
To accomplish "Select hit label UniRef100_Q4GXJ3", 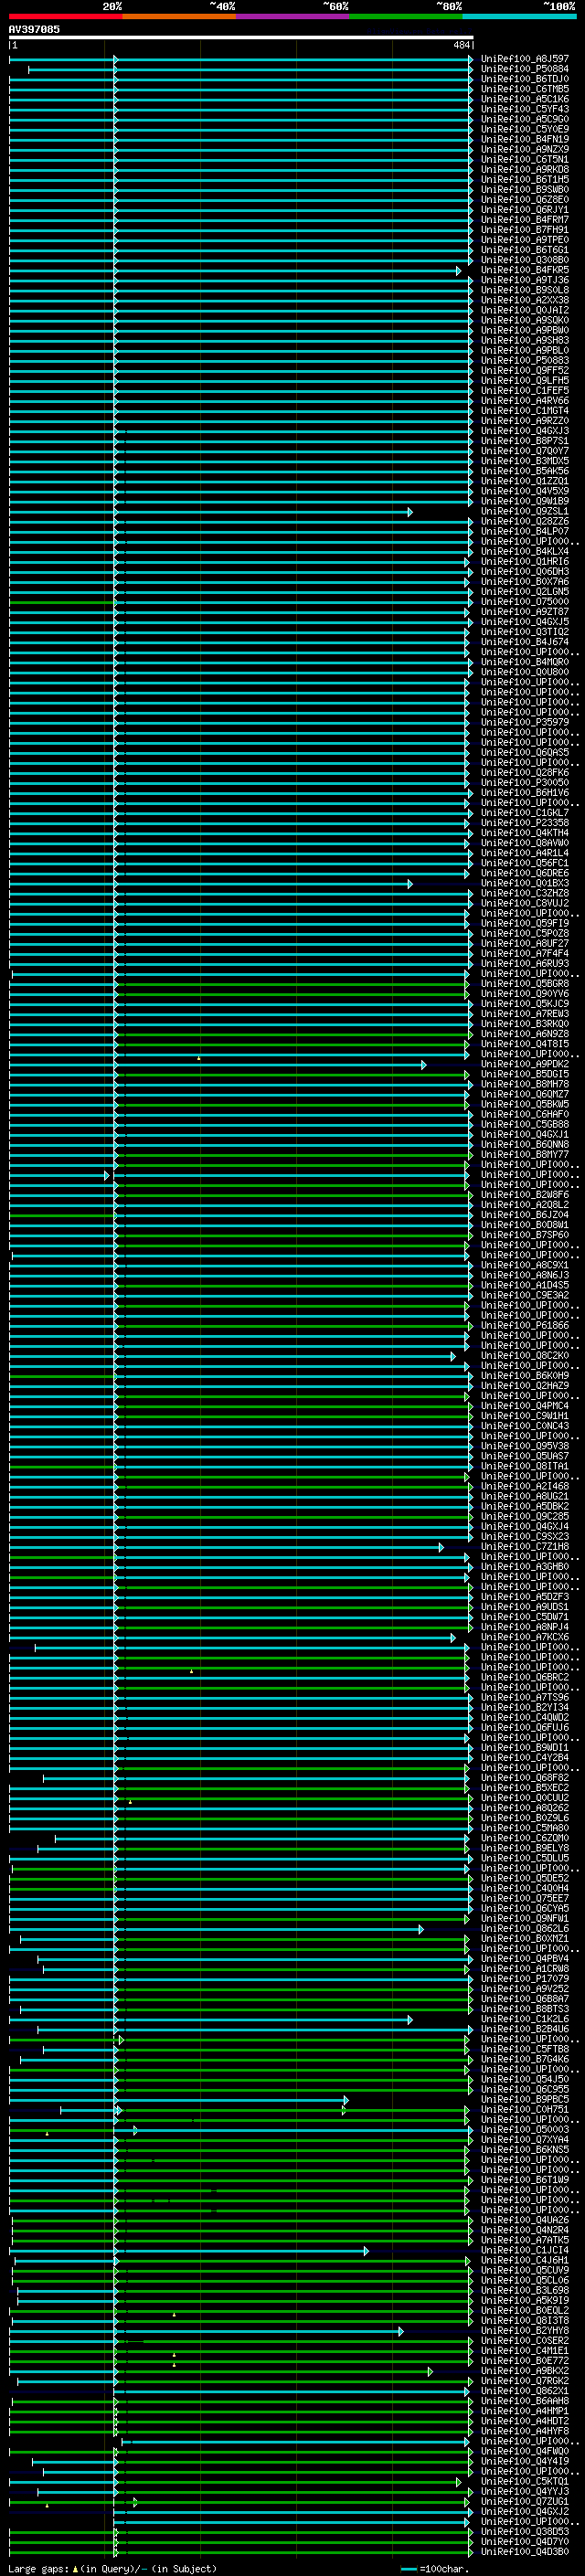I will (525, 431).
